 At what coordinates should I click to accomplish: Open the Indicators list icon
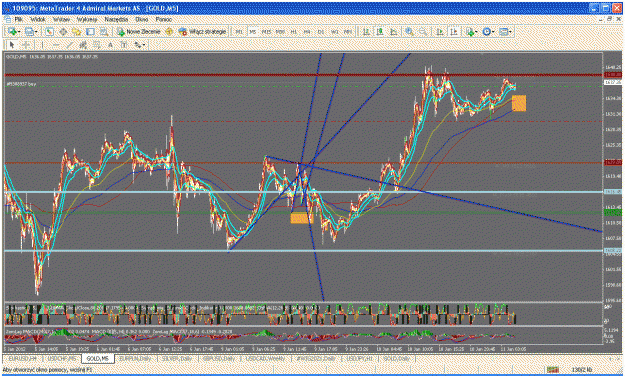pos(469,31)
